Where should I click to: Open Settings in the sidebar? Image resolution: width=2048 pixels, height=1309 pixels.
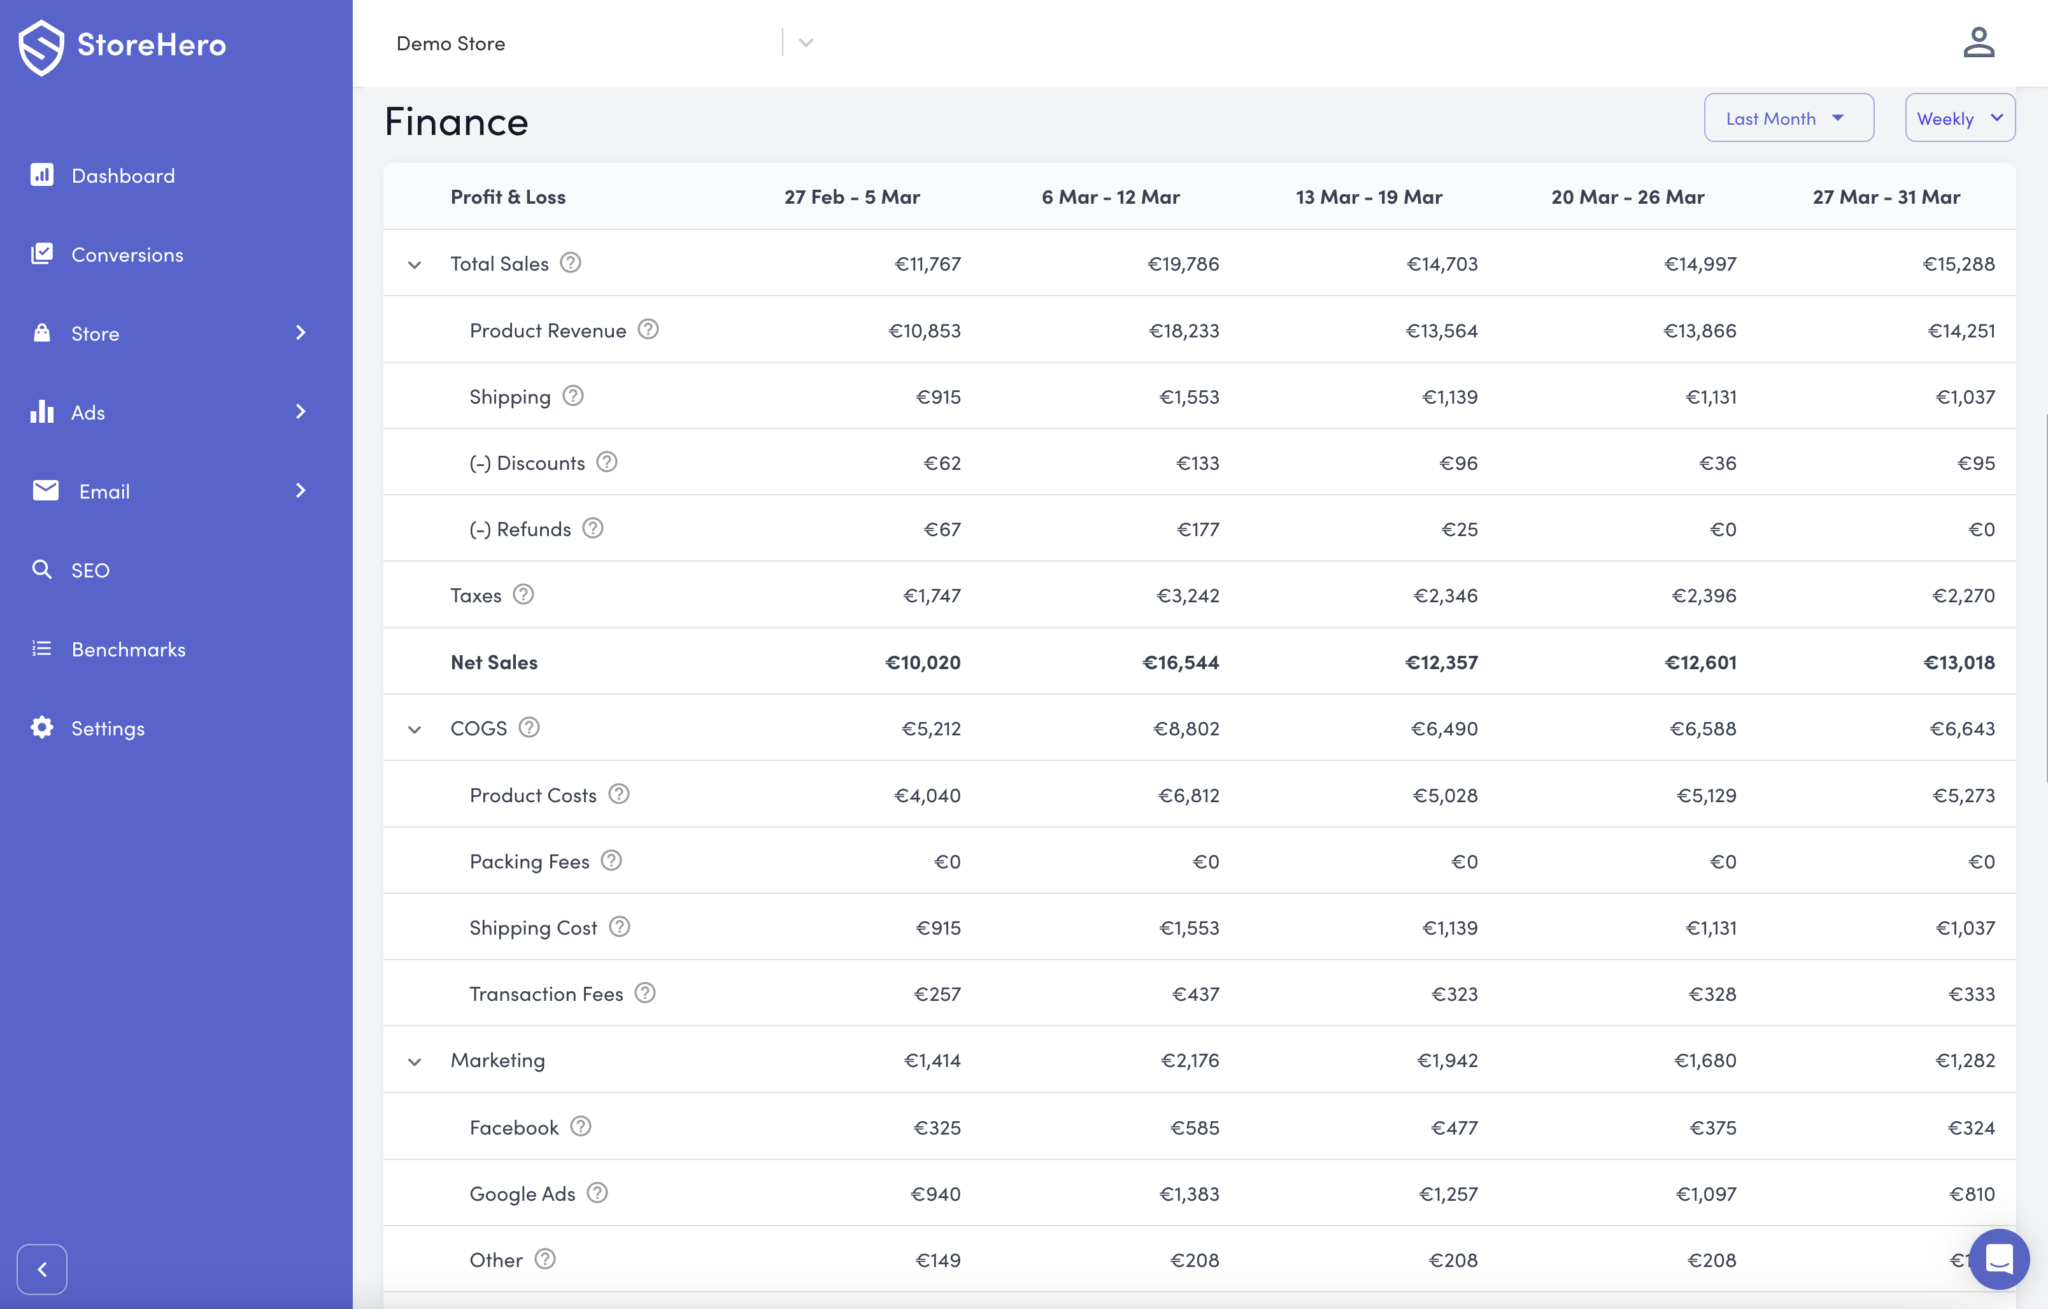[x=107, y=729]
